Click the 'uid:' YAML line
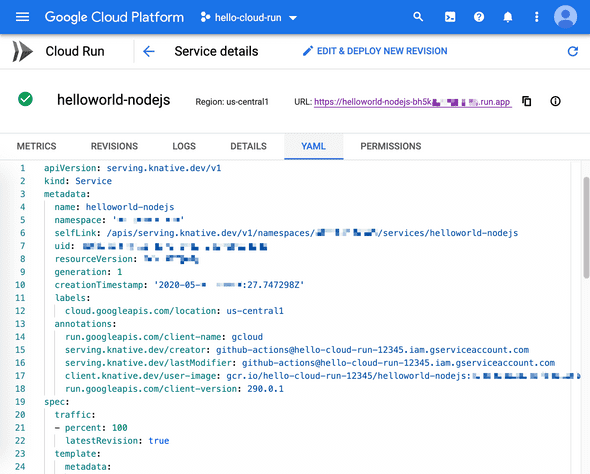The width and height of the screenshot is (590, 474). point(161,246)
